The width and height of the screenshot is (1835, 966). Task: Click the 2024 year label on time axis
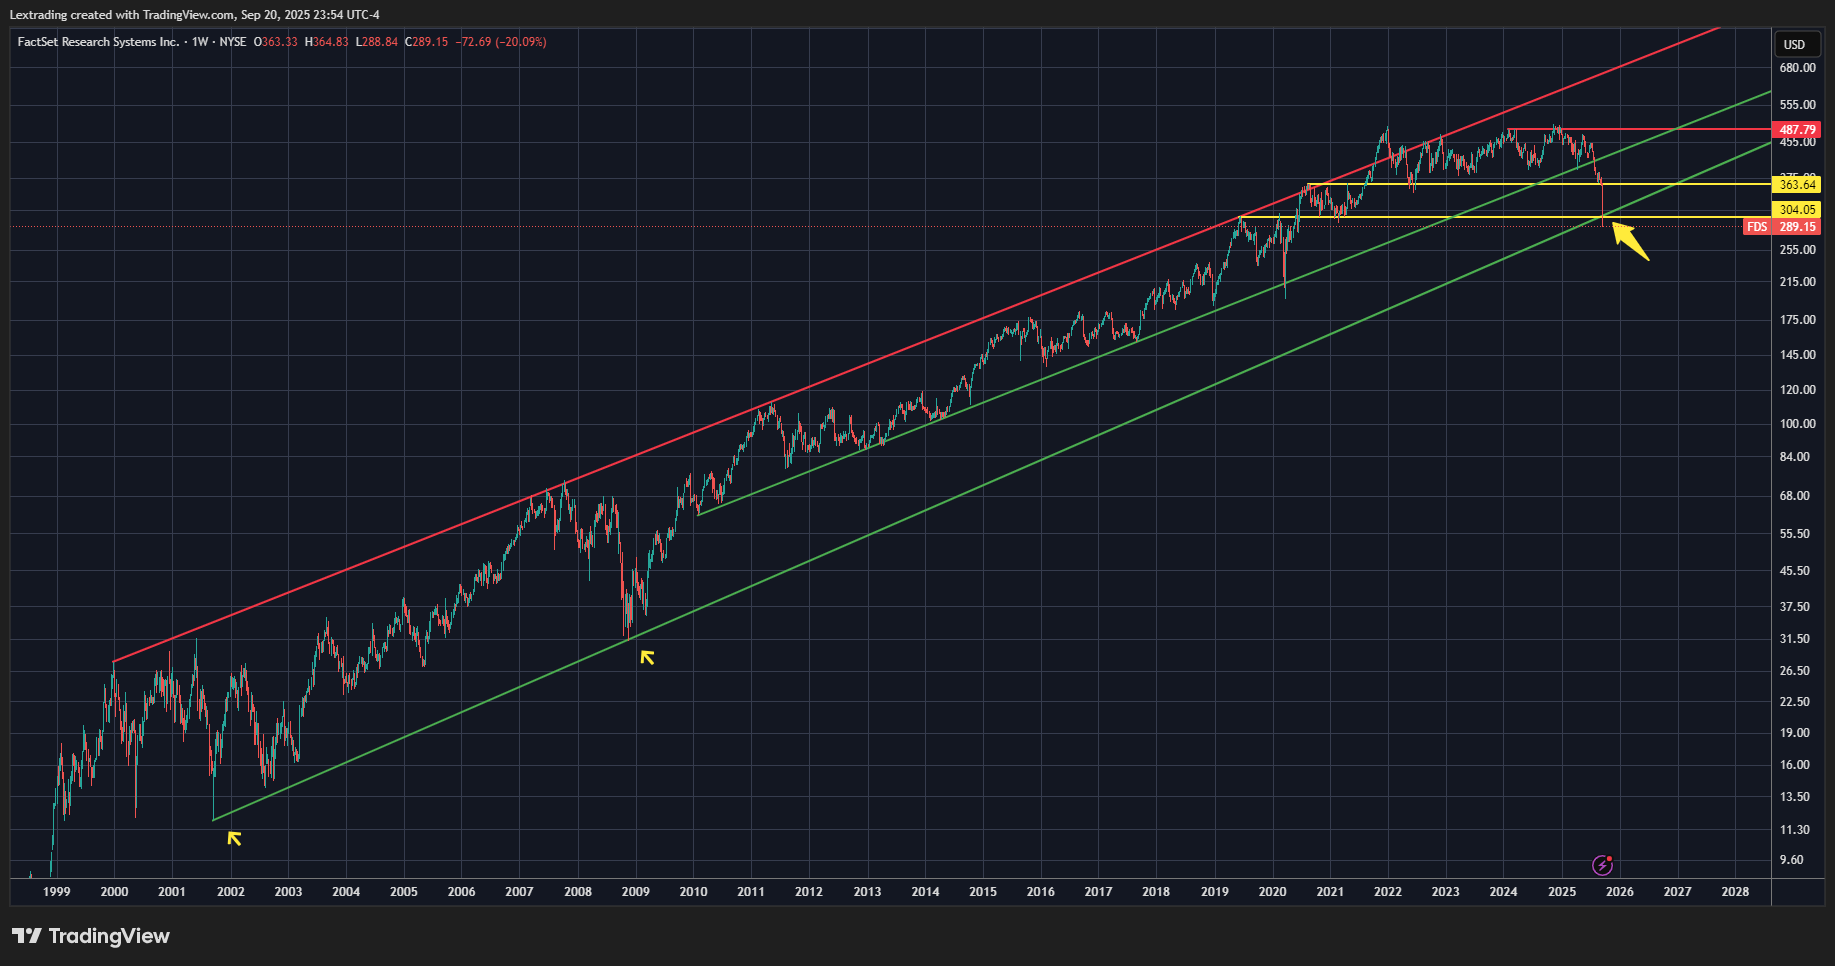tap(1504, 892)
